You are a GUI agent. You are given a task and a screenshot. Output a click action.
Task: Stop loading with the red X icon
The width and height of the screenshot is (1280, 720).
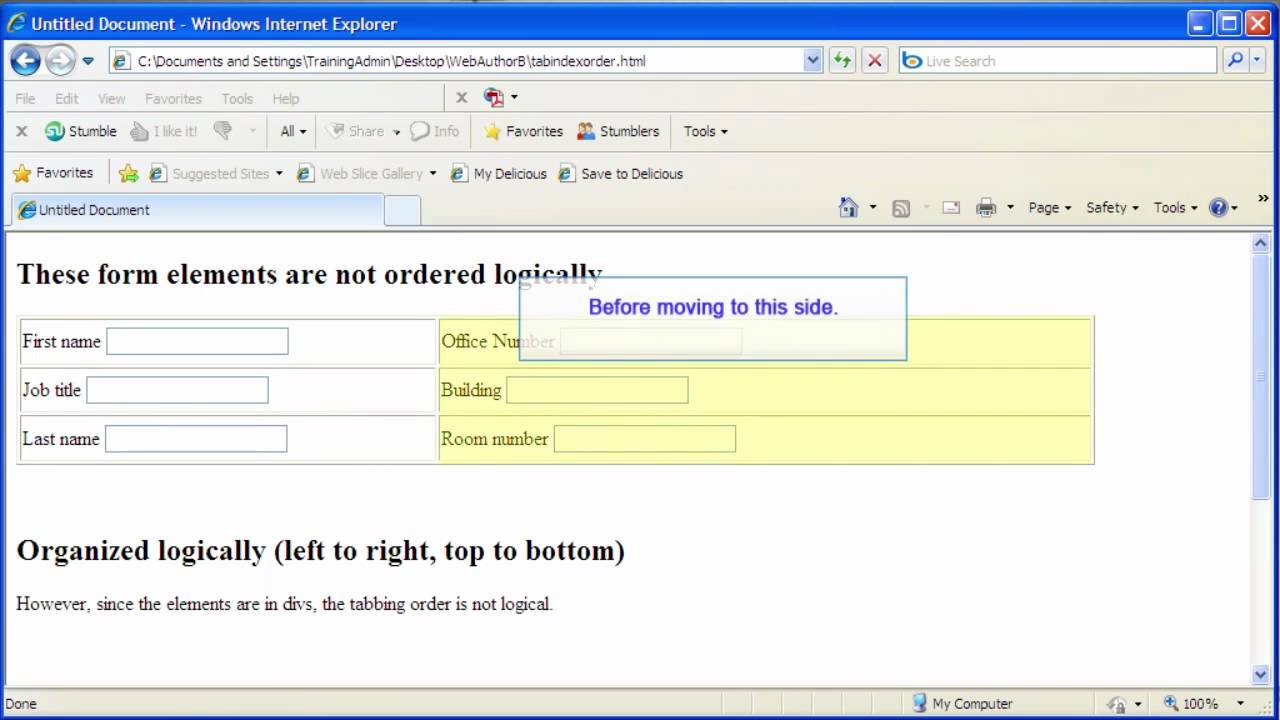pos(874,61)
